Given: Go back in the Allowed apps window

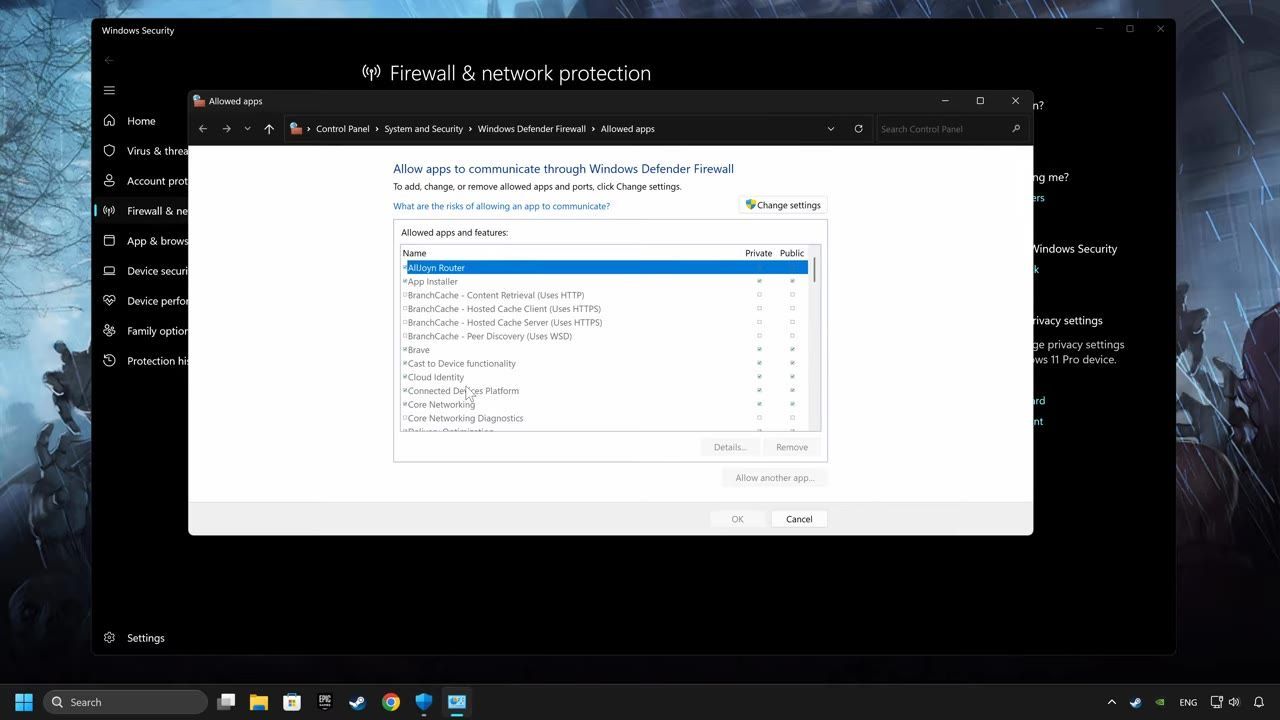Looking at the screenshot, I should pyautogui.click(x=203, y=129).
